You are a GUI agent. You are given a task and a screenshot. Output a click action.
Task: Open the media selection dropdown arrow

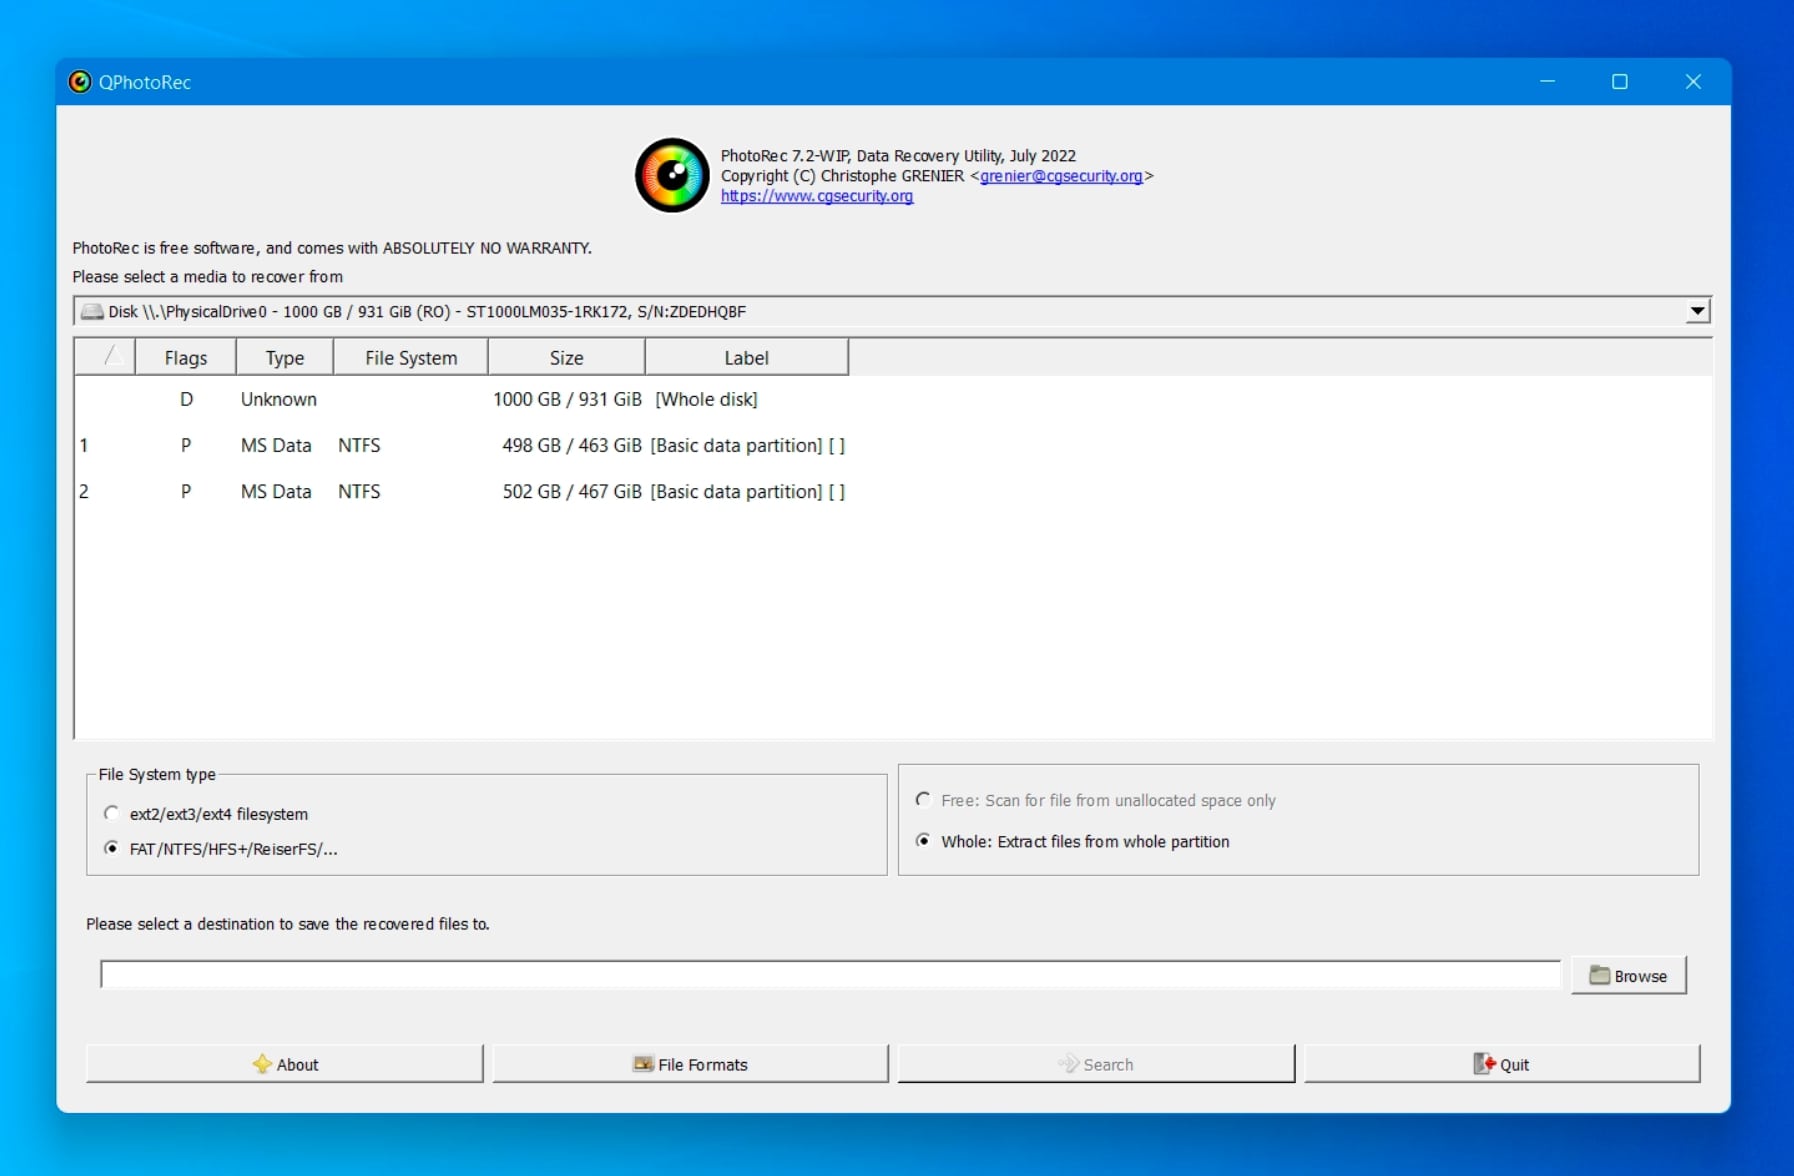pyautogui.click(x=1697, y=311)
